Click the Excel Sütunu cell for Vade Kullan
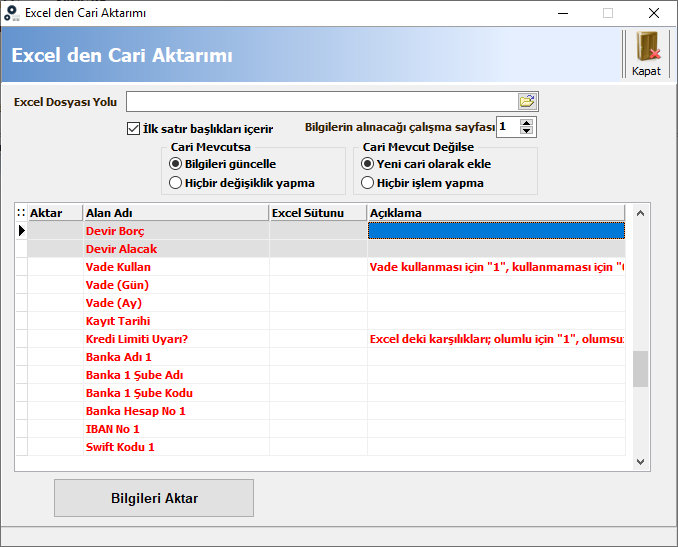Image resolution: width=678 pixels, height=547 pixels. click(x=319, y=267)
